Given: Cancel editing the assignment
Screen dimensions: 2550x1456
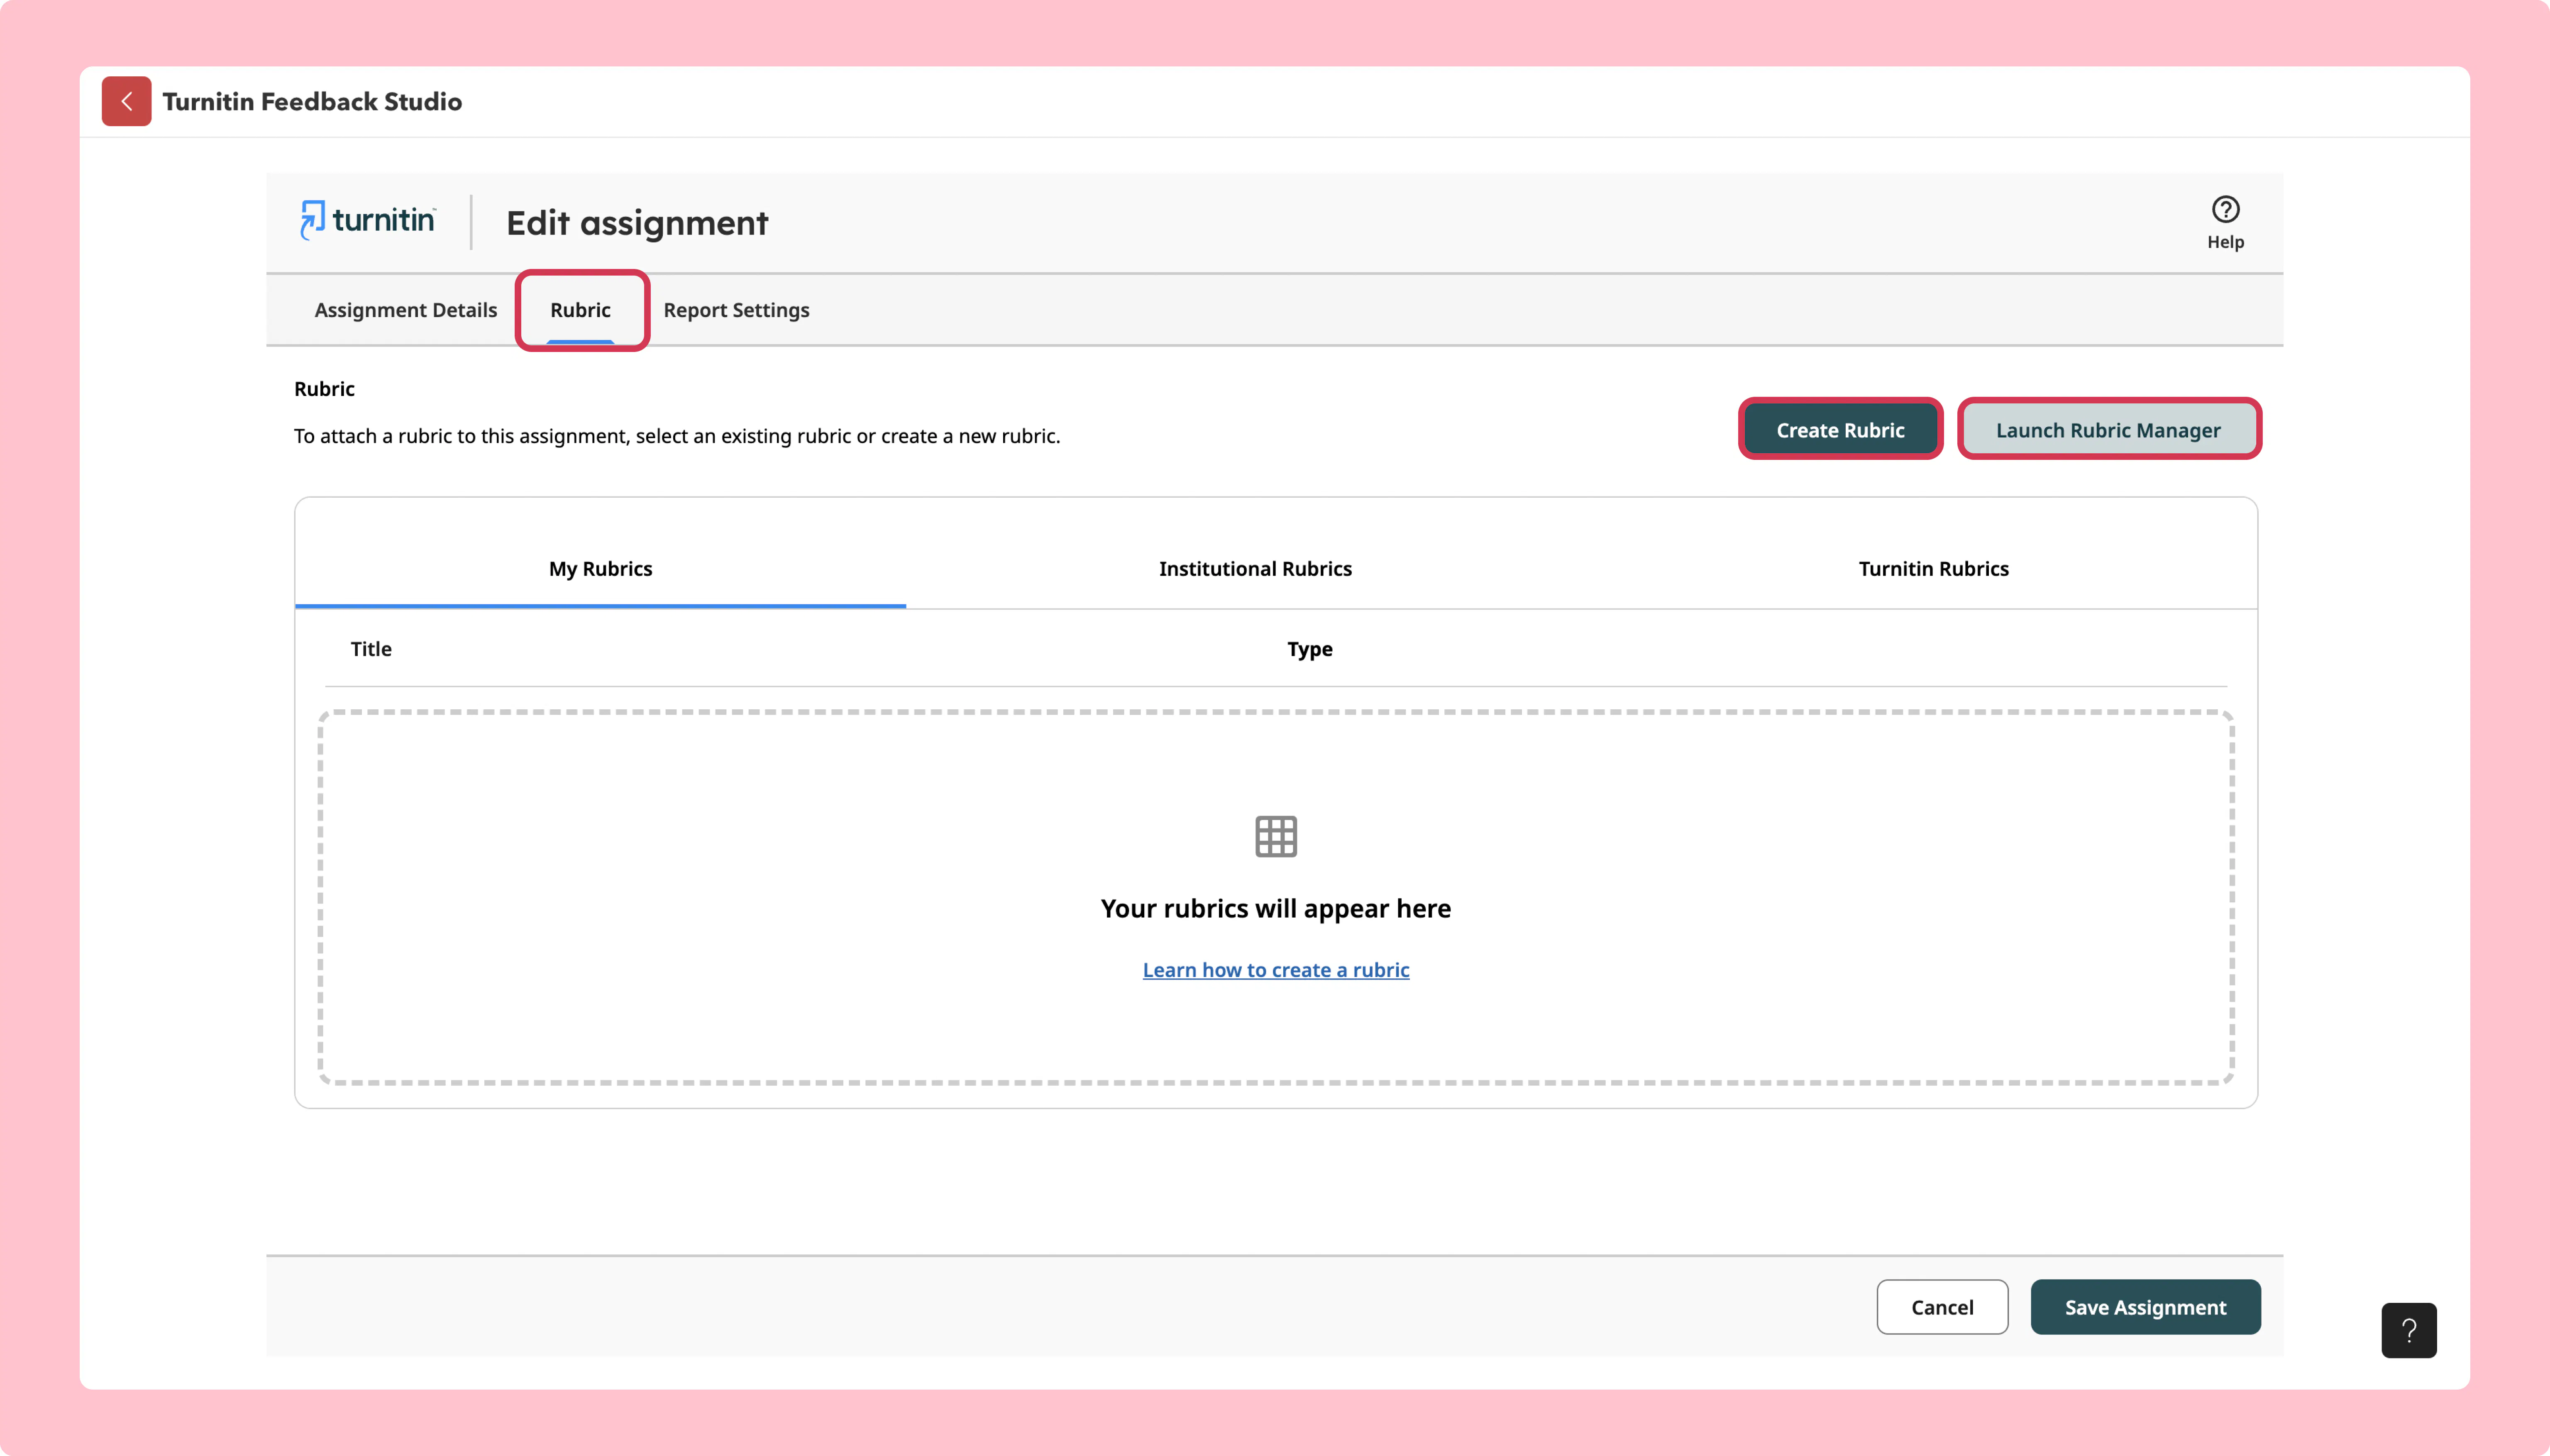Looking at the screenshot, I should [x=1942, y=1307].
